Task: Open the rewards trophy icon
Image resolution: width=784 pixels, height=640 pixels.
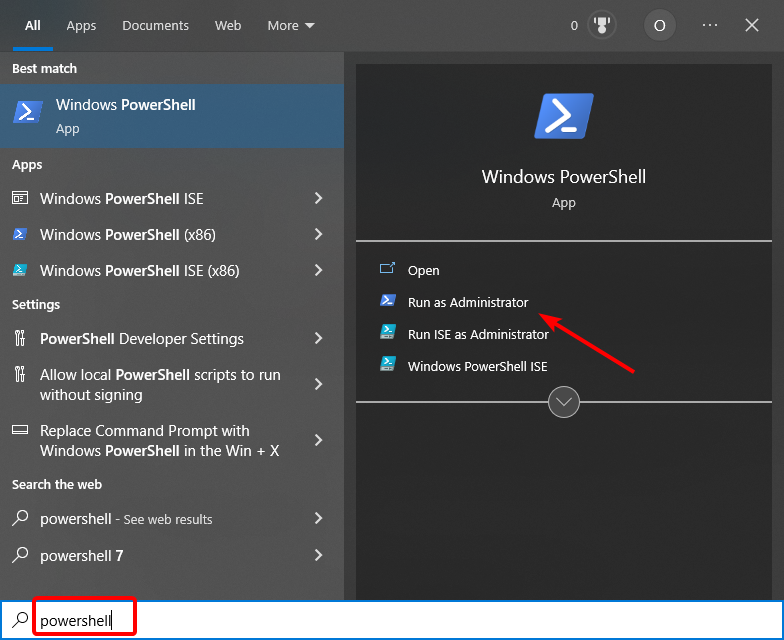Action: pyautogui.click(x=602, y=25)
